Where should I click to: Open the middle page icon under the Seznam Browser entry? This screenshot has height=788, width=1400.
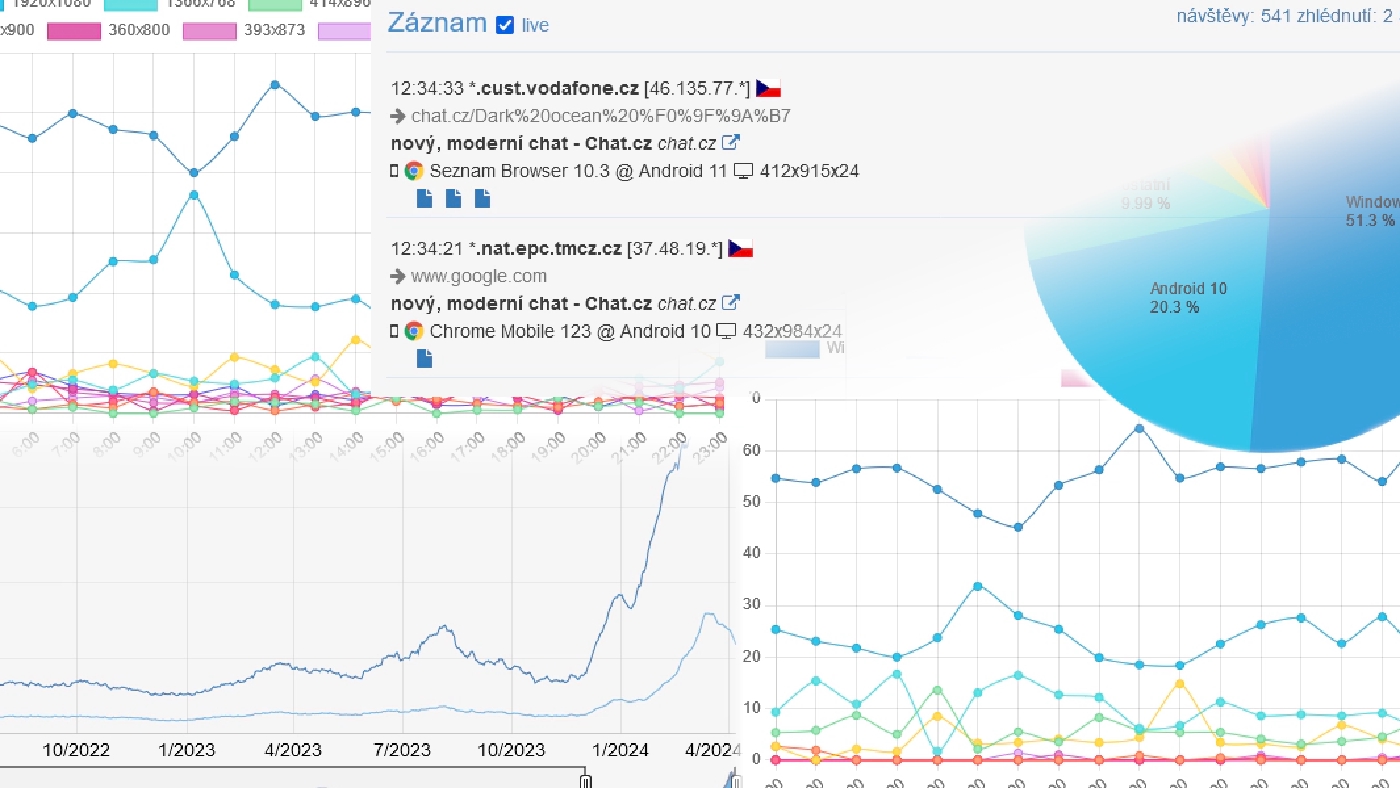pos(453,198)
